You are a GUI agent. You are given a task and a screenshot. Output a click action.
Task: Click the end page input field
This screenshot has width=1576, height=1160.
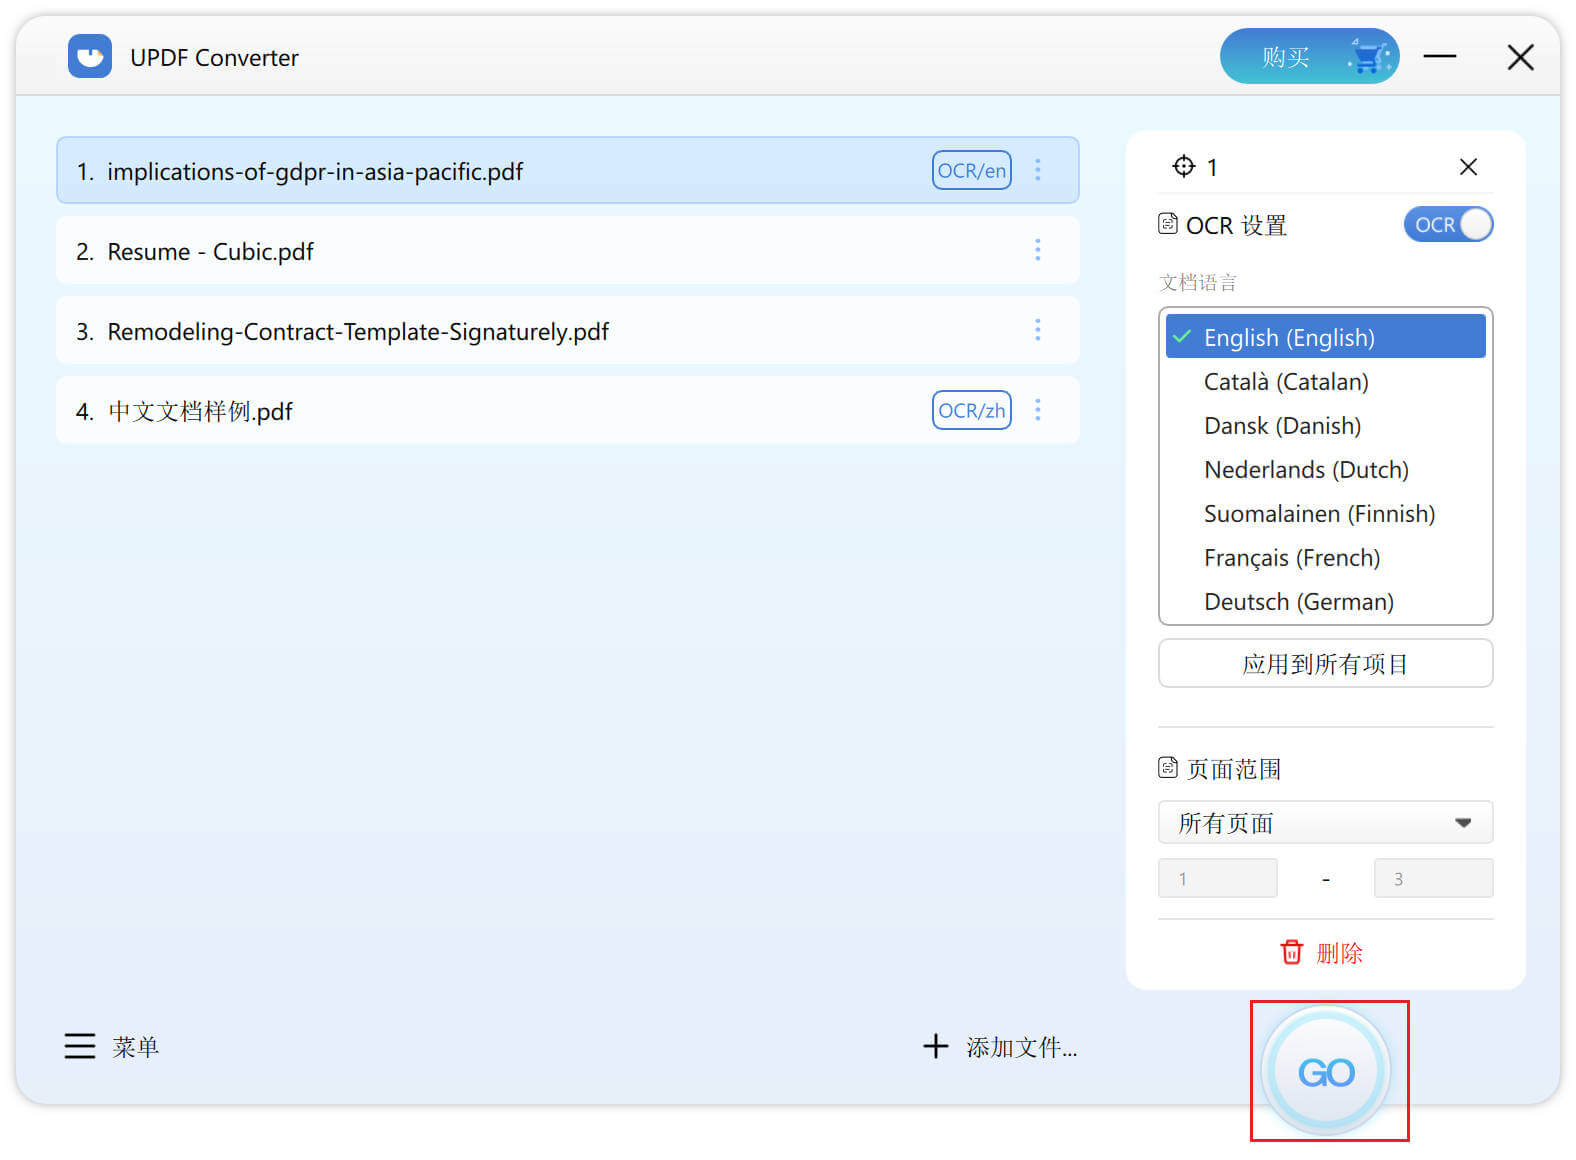1433,878
